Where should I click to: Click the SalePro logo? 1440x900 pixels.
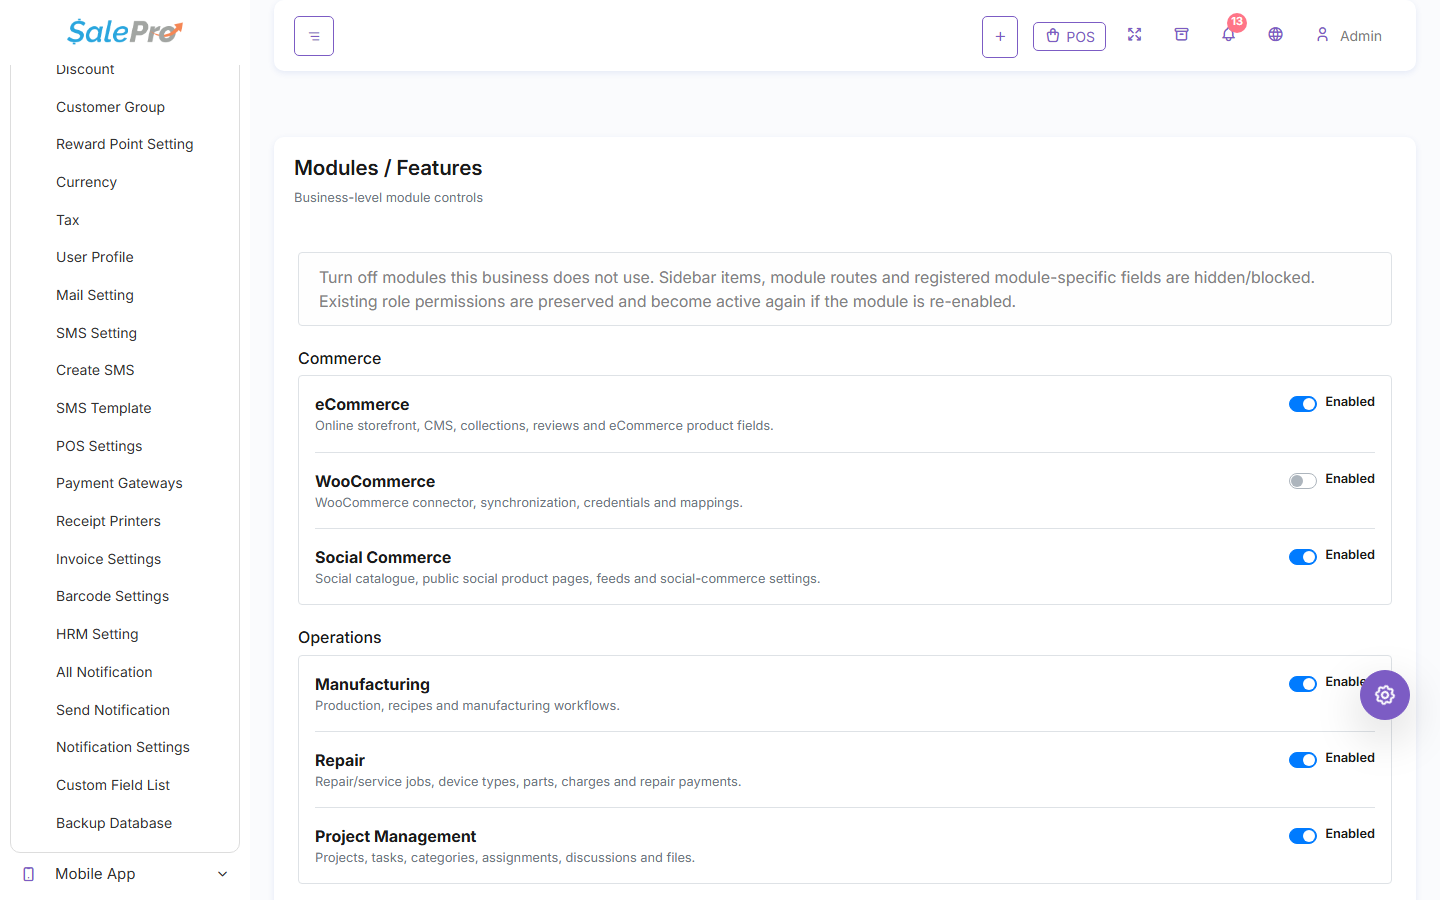(x=125, y=32)
